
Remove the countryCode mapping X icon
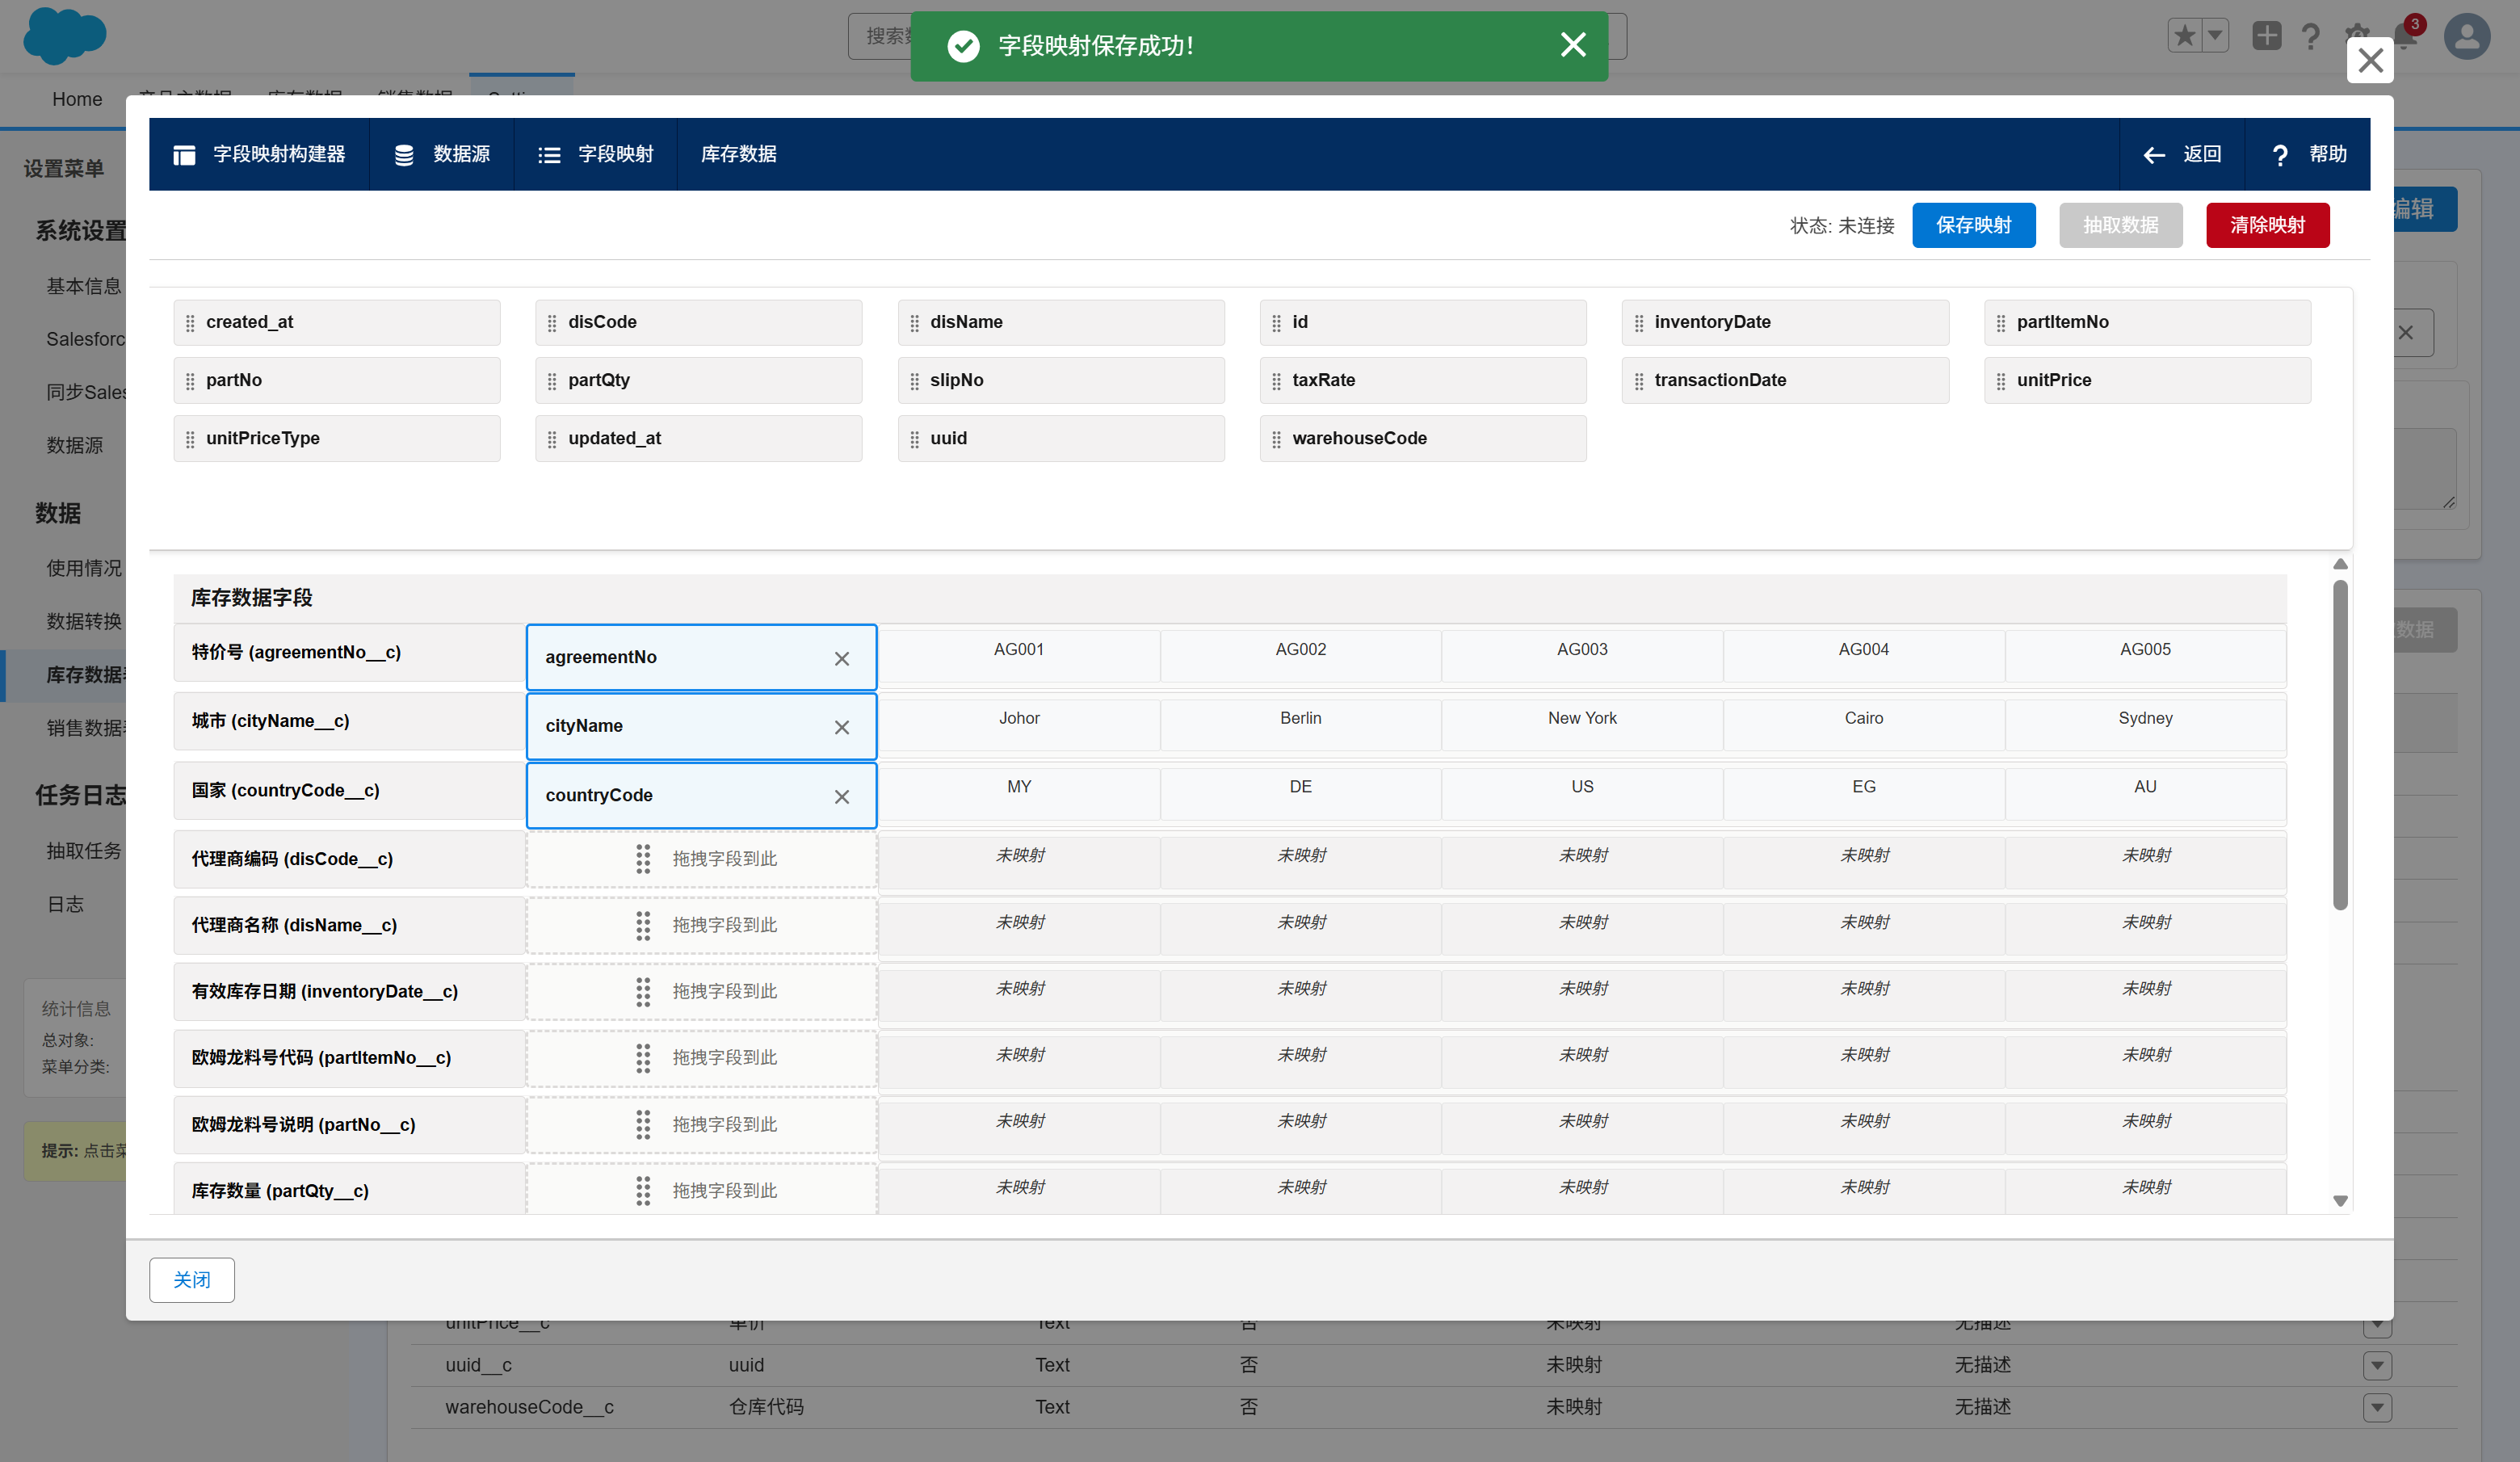(841, 796)
